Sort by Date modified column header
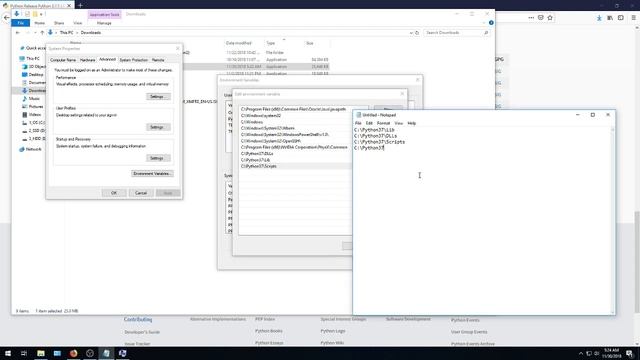640x360 pixels. (x=239, y=43)
